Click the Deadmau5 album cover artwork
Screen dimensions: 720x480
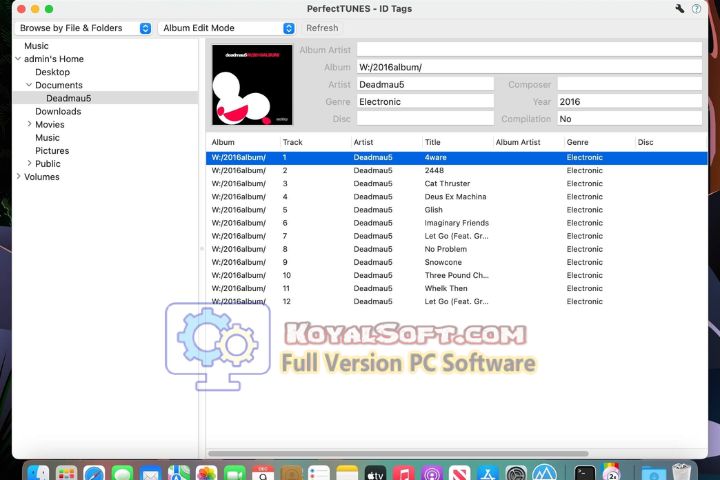pos(252,85)
